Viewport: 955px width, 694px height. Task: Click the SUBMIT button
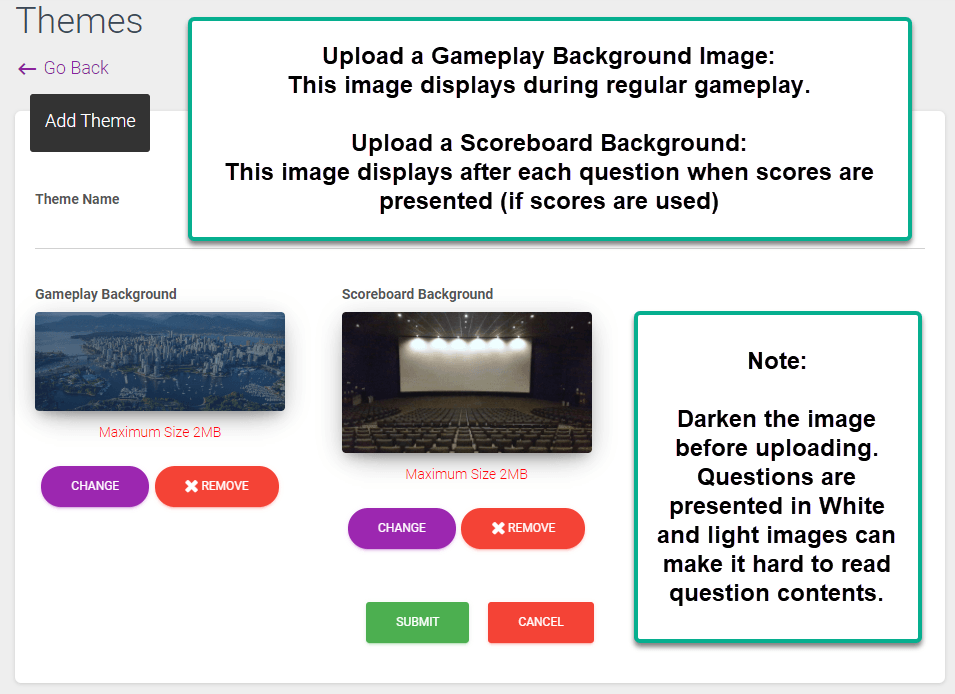click(417, 622)
